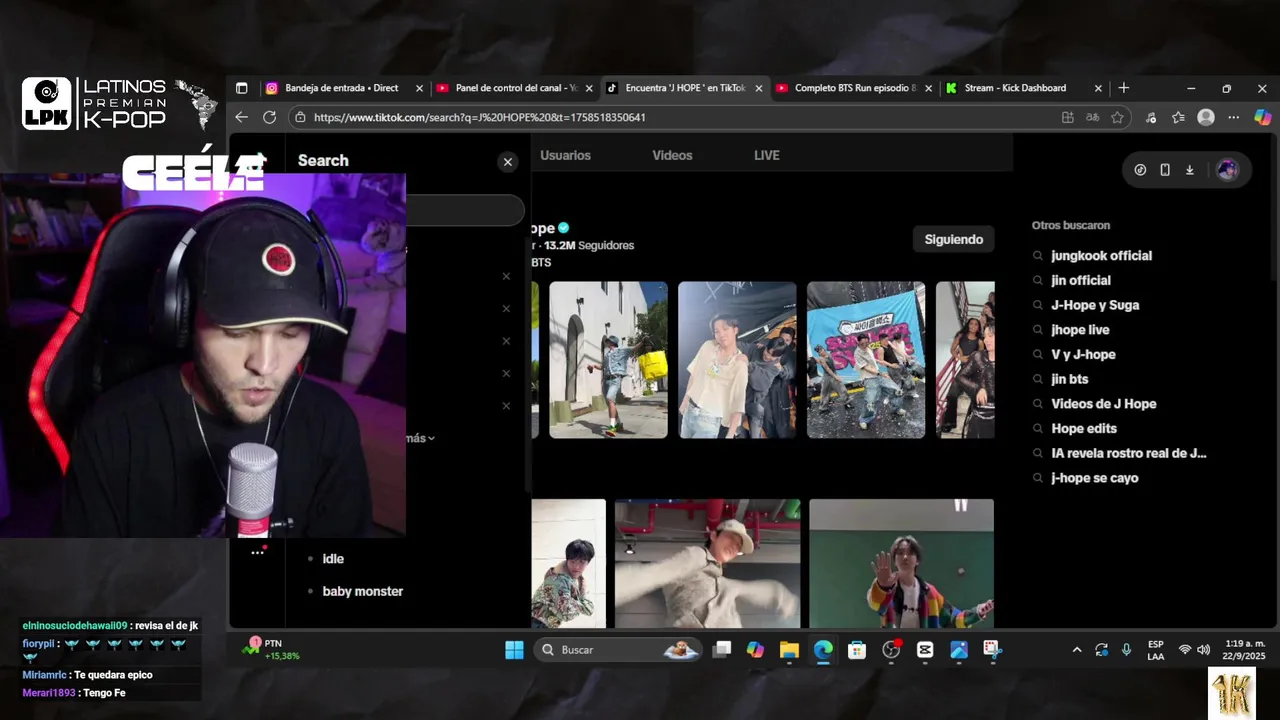Open the Copilot sidebar icon
Viewport: 1280px width, 720px height.
[1263, 117]
